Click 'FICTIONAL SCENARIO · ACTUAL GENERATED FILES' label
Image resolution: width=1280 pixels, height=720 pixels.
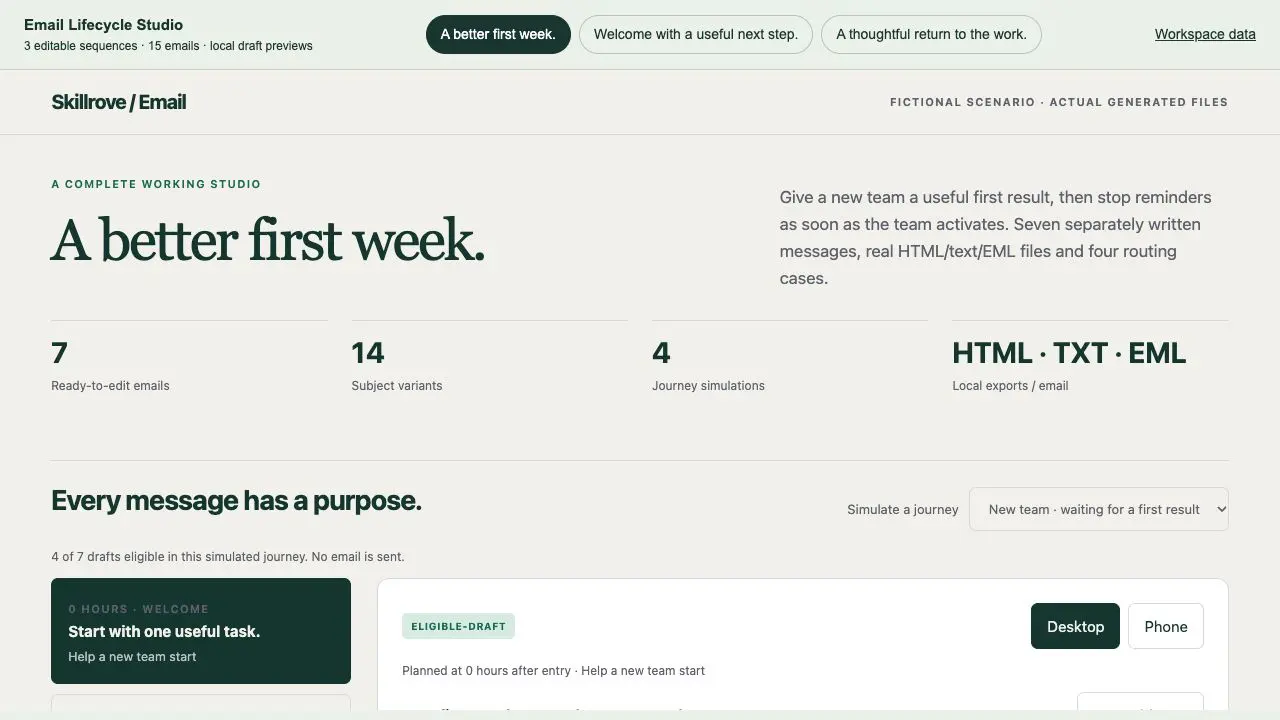point(1059,102)
